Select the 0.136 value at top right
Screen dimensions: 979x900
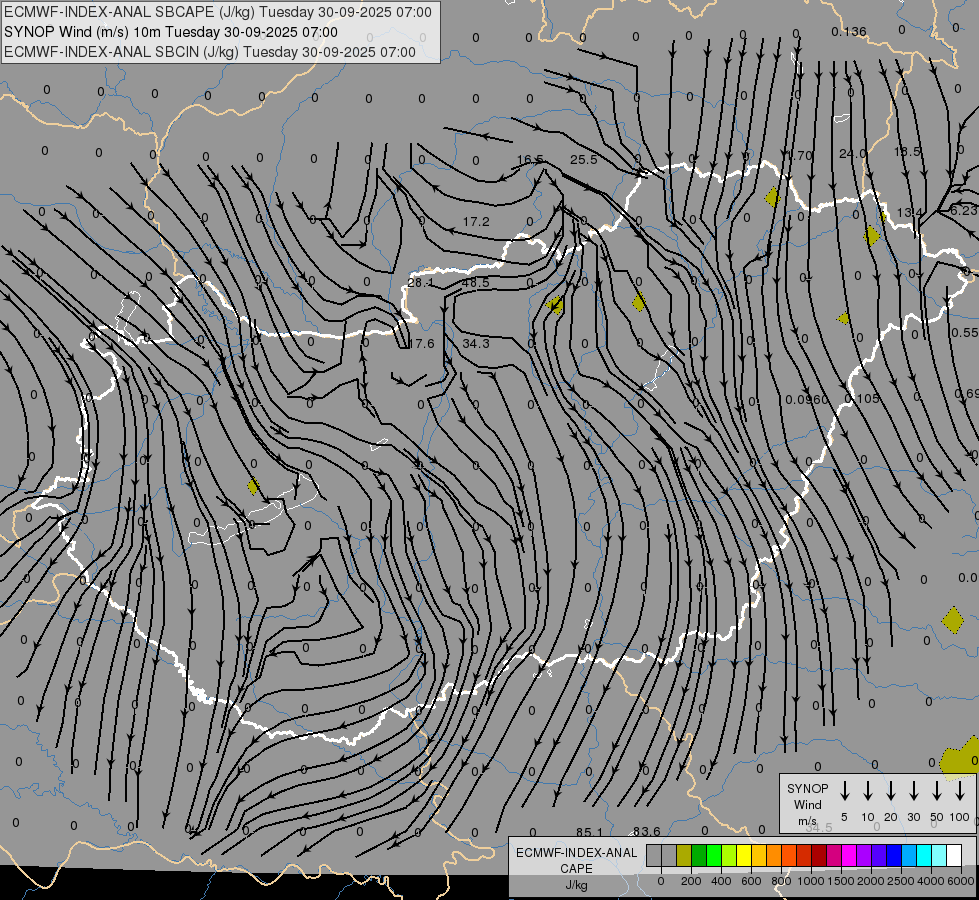[849, 32]
